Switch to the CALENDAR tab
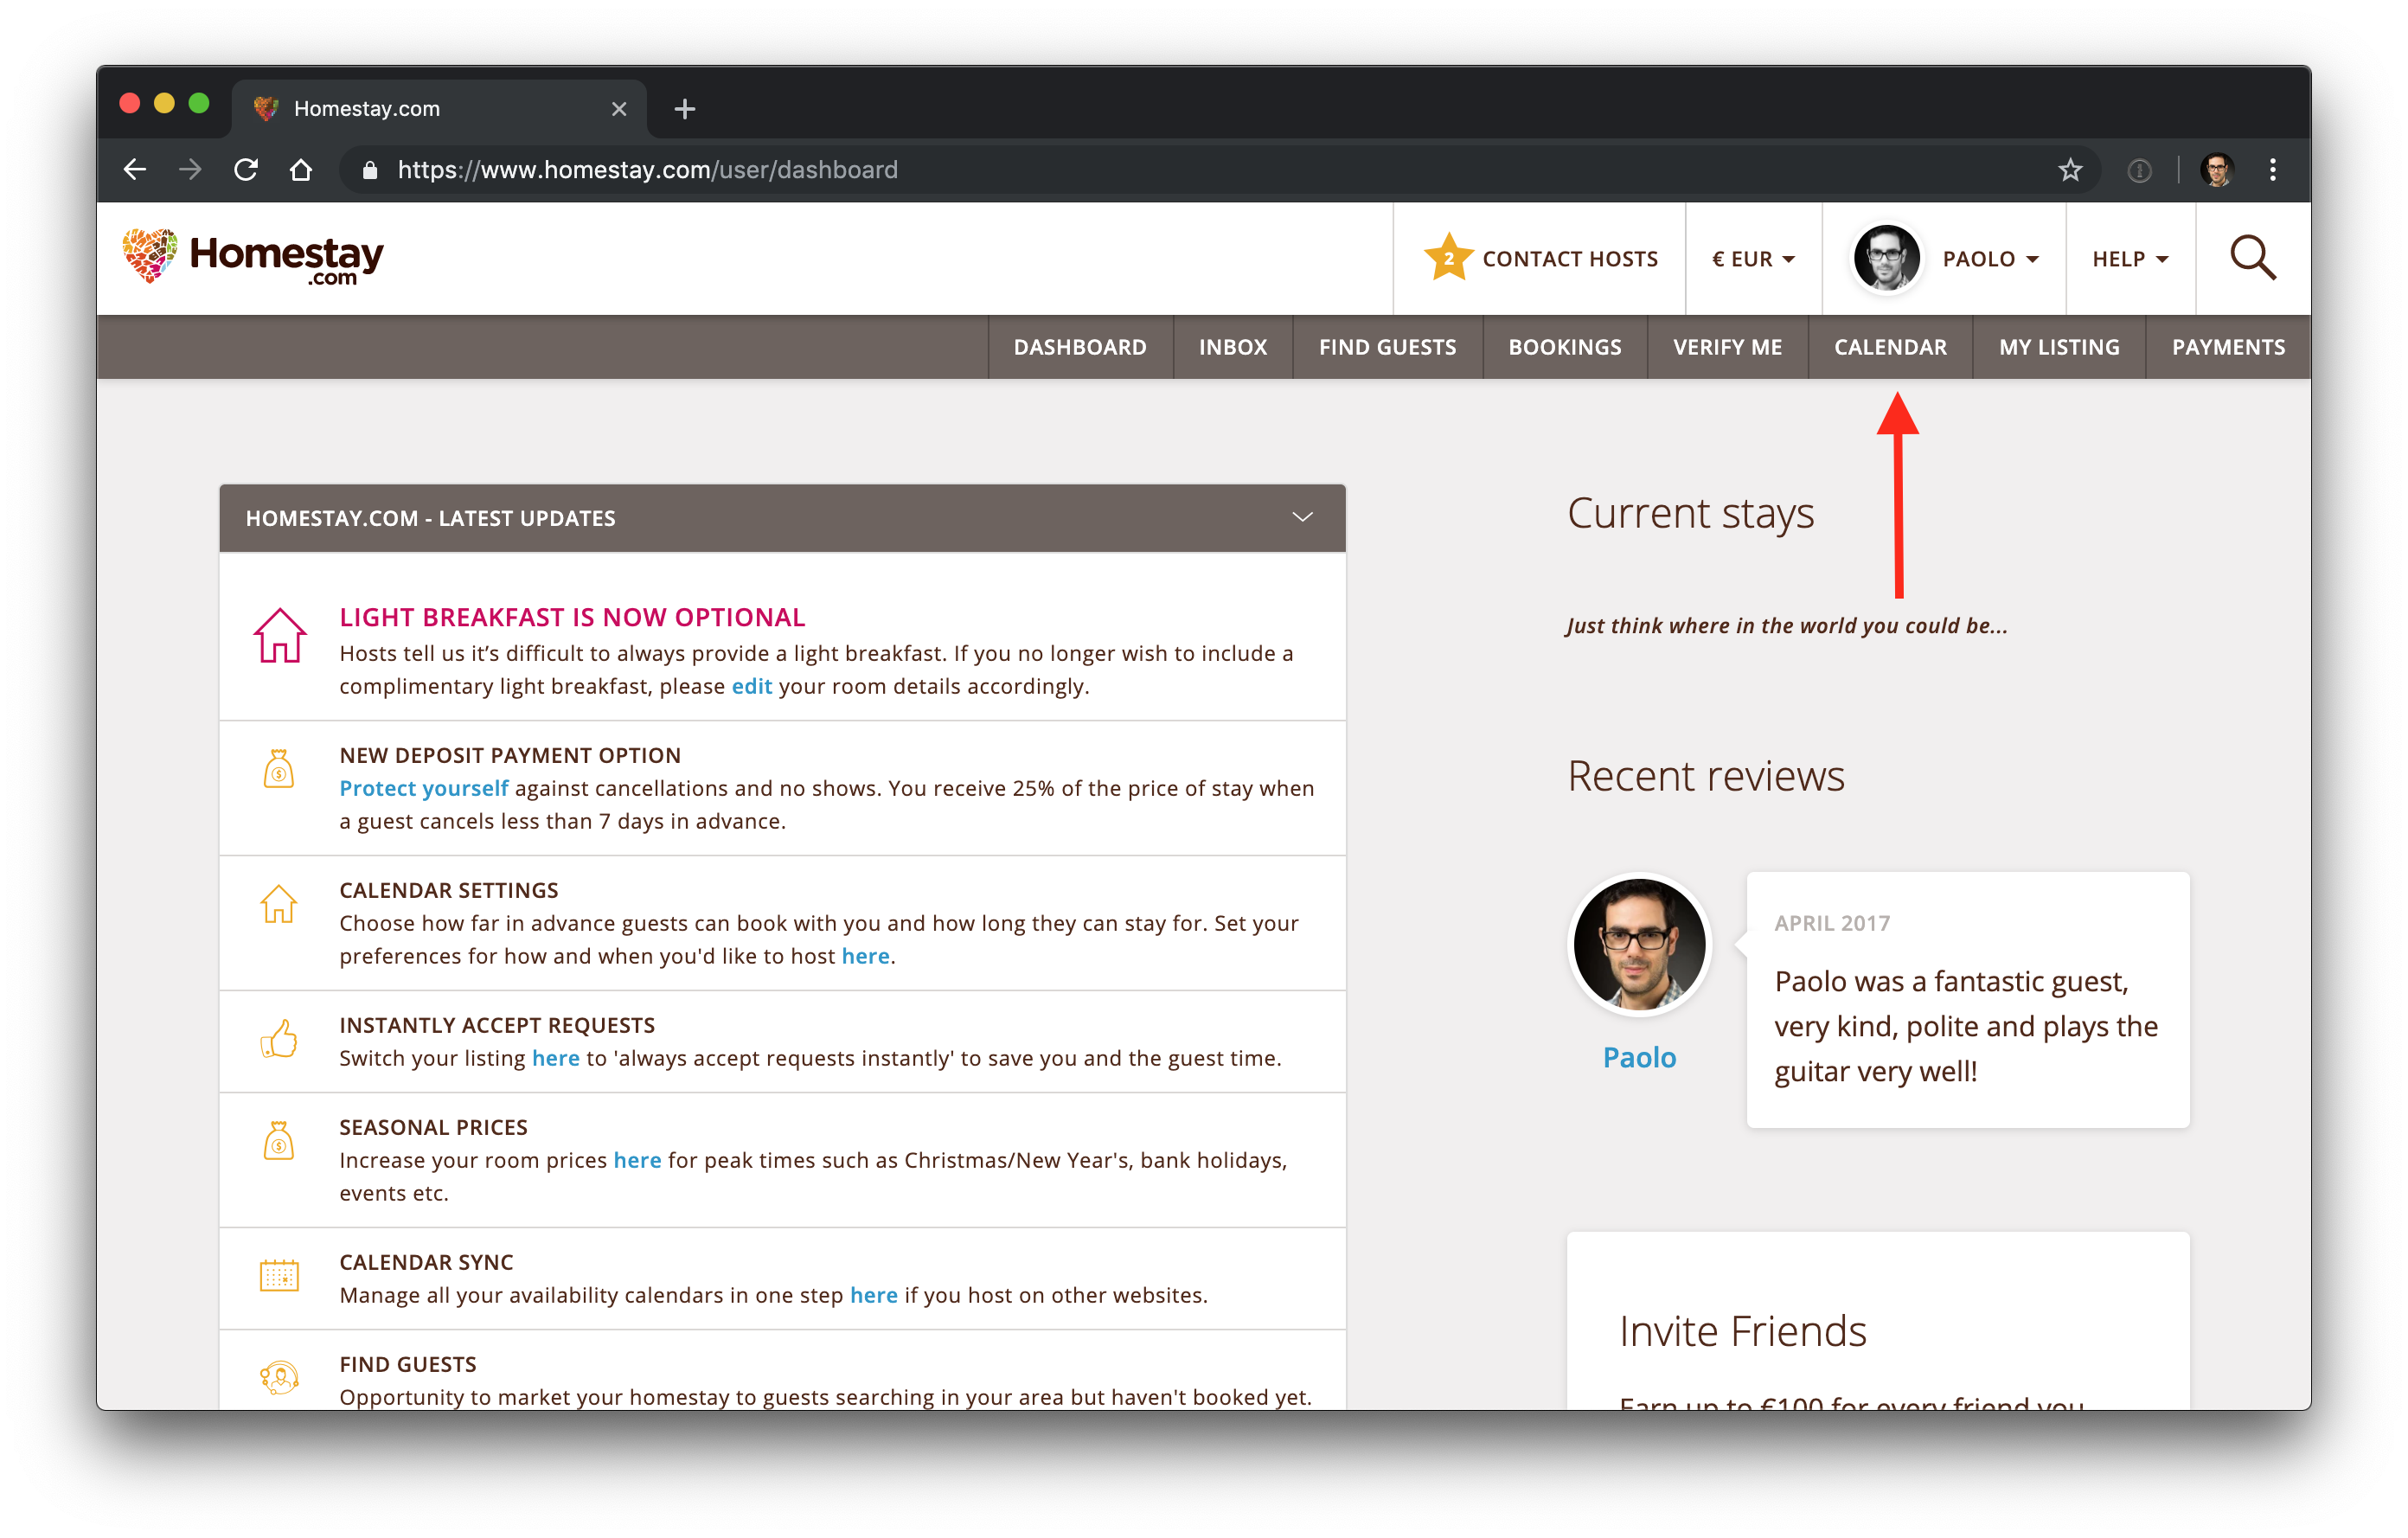Image resolution: width=2408 pixels, height=1538 pixels. [x=1892, y=346]
